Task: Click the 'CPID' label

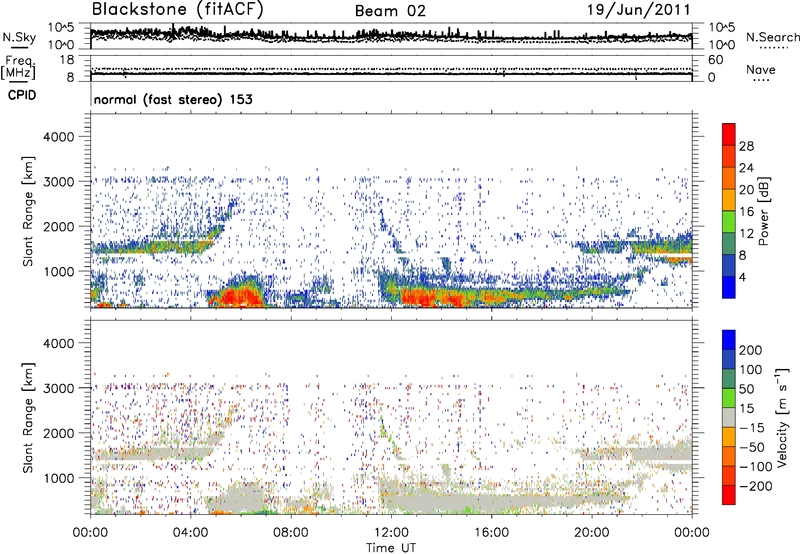Action: 22,95
